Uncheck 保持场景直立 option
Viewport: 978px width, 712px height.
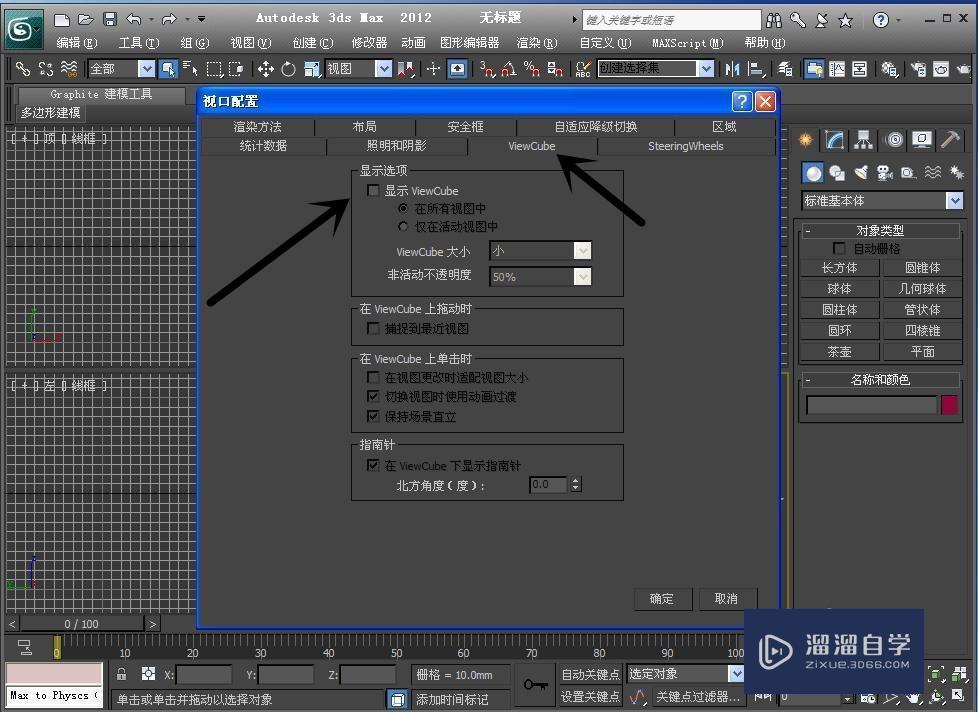tap(373, 416)
